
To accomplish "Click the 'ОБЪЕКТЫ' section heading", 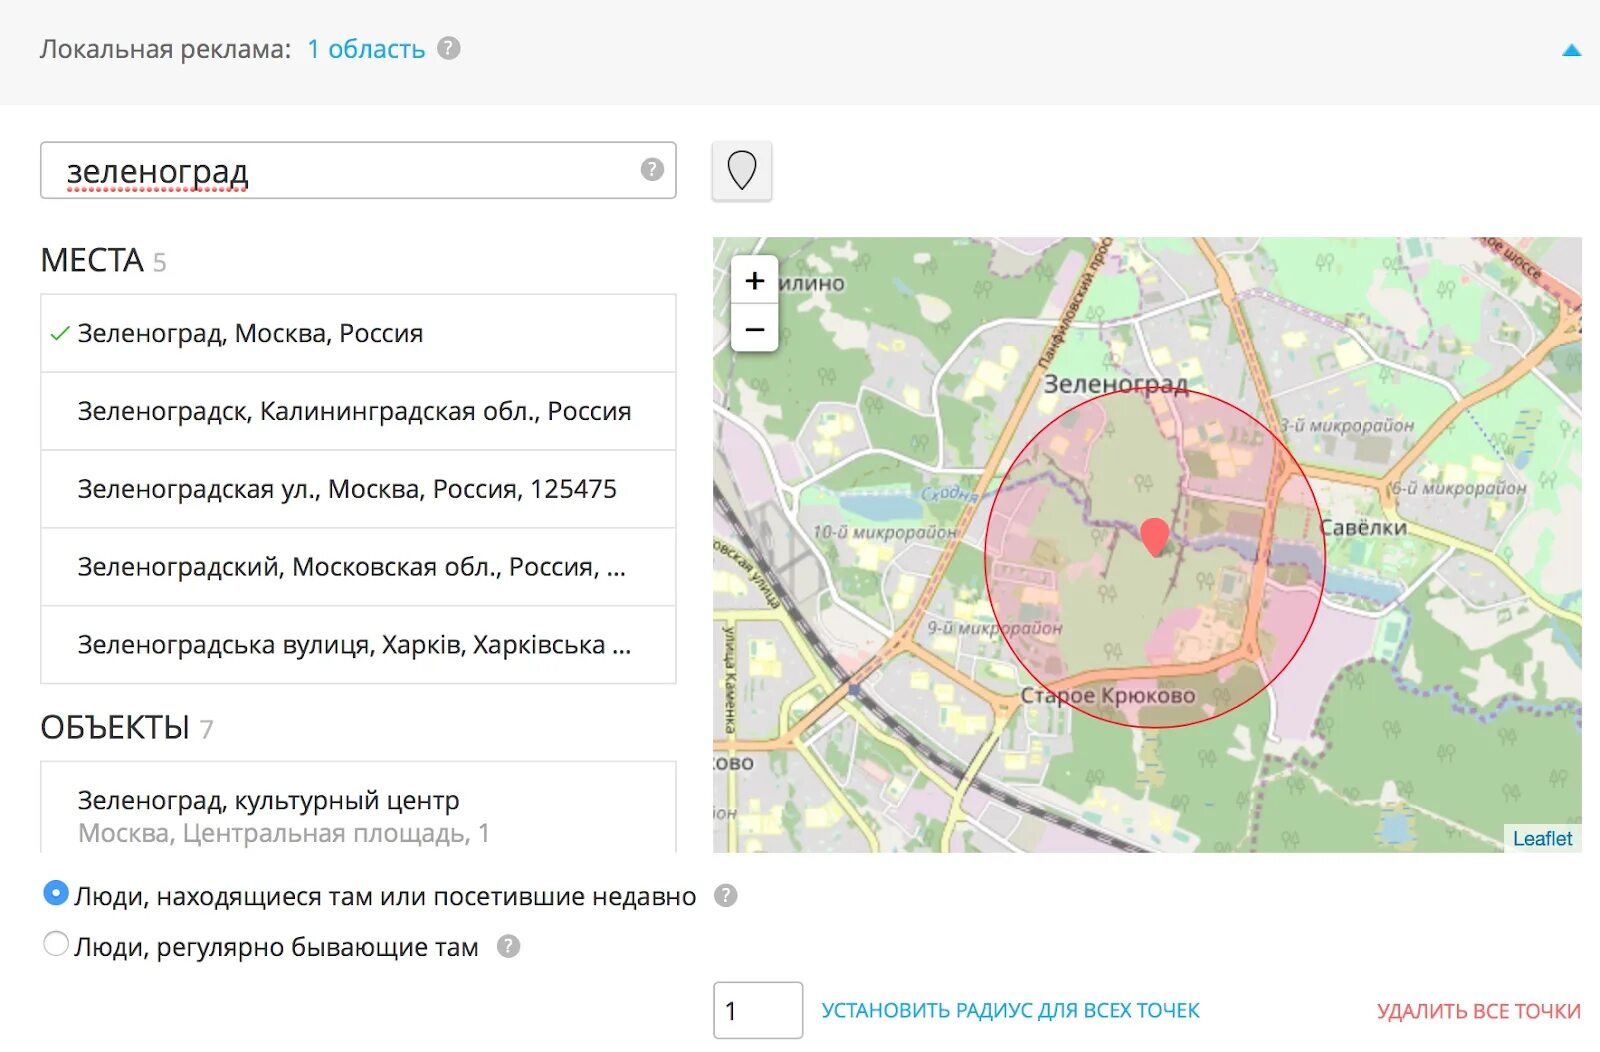I will [x=115, y=727].
